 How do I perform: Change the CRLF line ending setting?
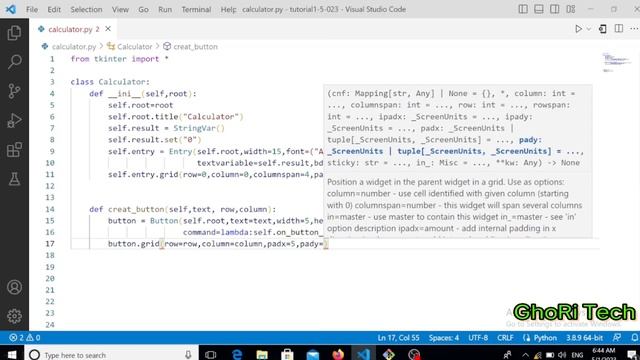tap(505, 338)
